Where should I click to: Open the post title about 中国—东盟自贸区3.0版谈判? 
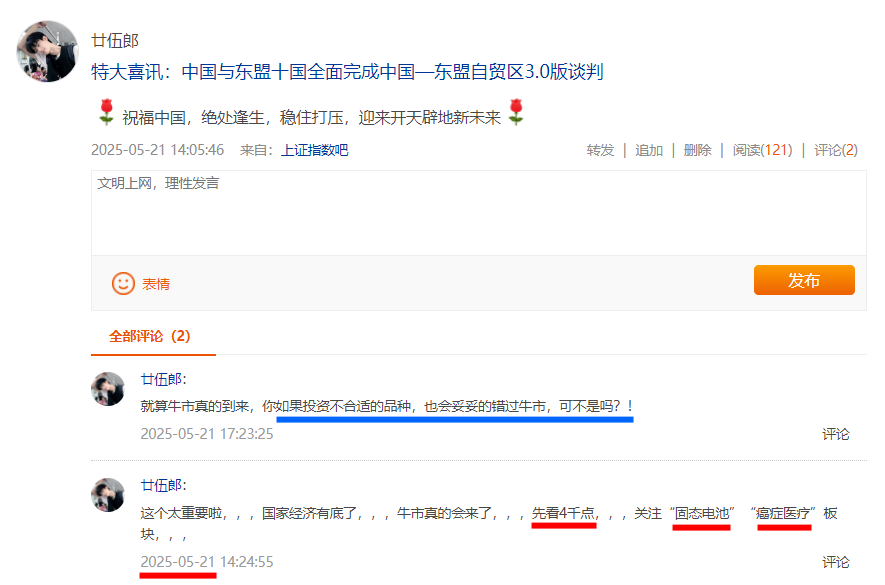347,72
